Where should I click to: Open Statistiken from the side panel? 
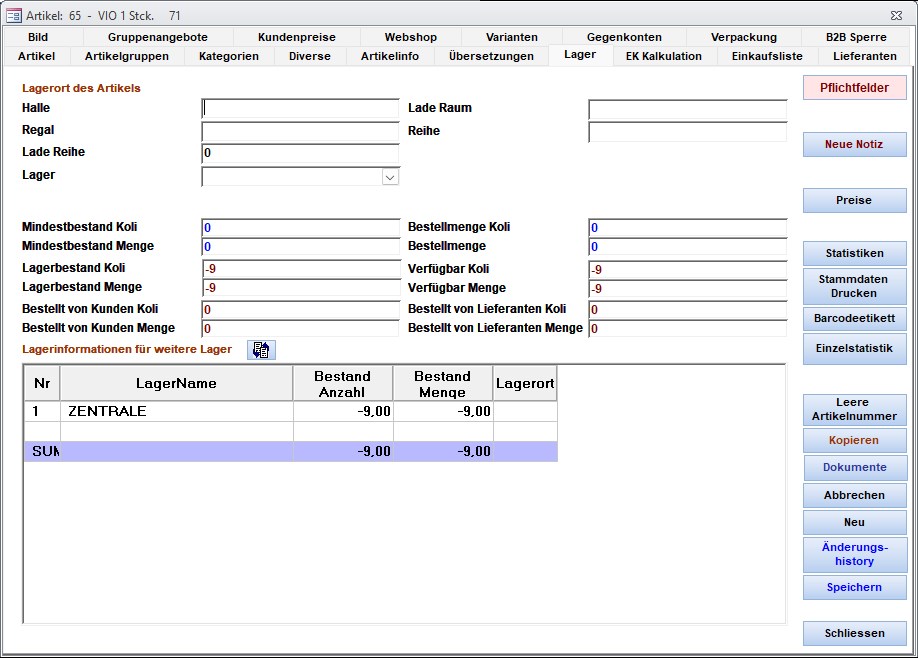pyautogui.click(x=854, y=253)
